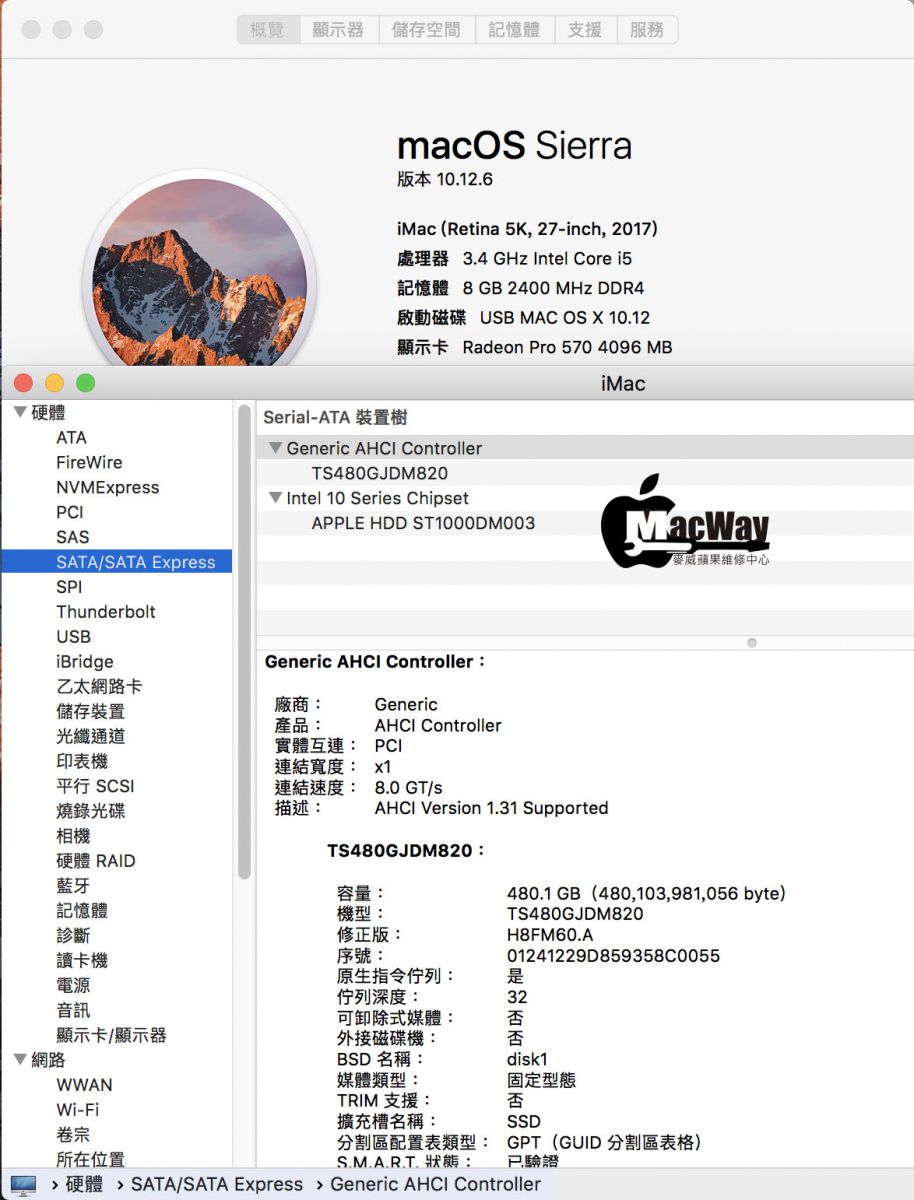
Task: Select SAS in the sidebar
Action: tap(73, 537)
